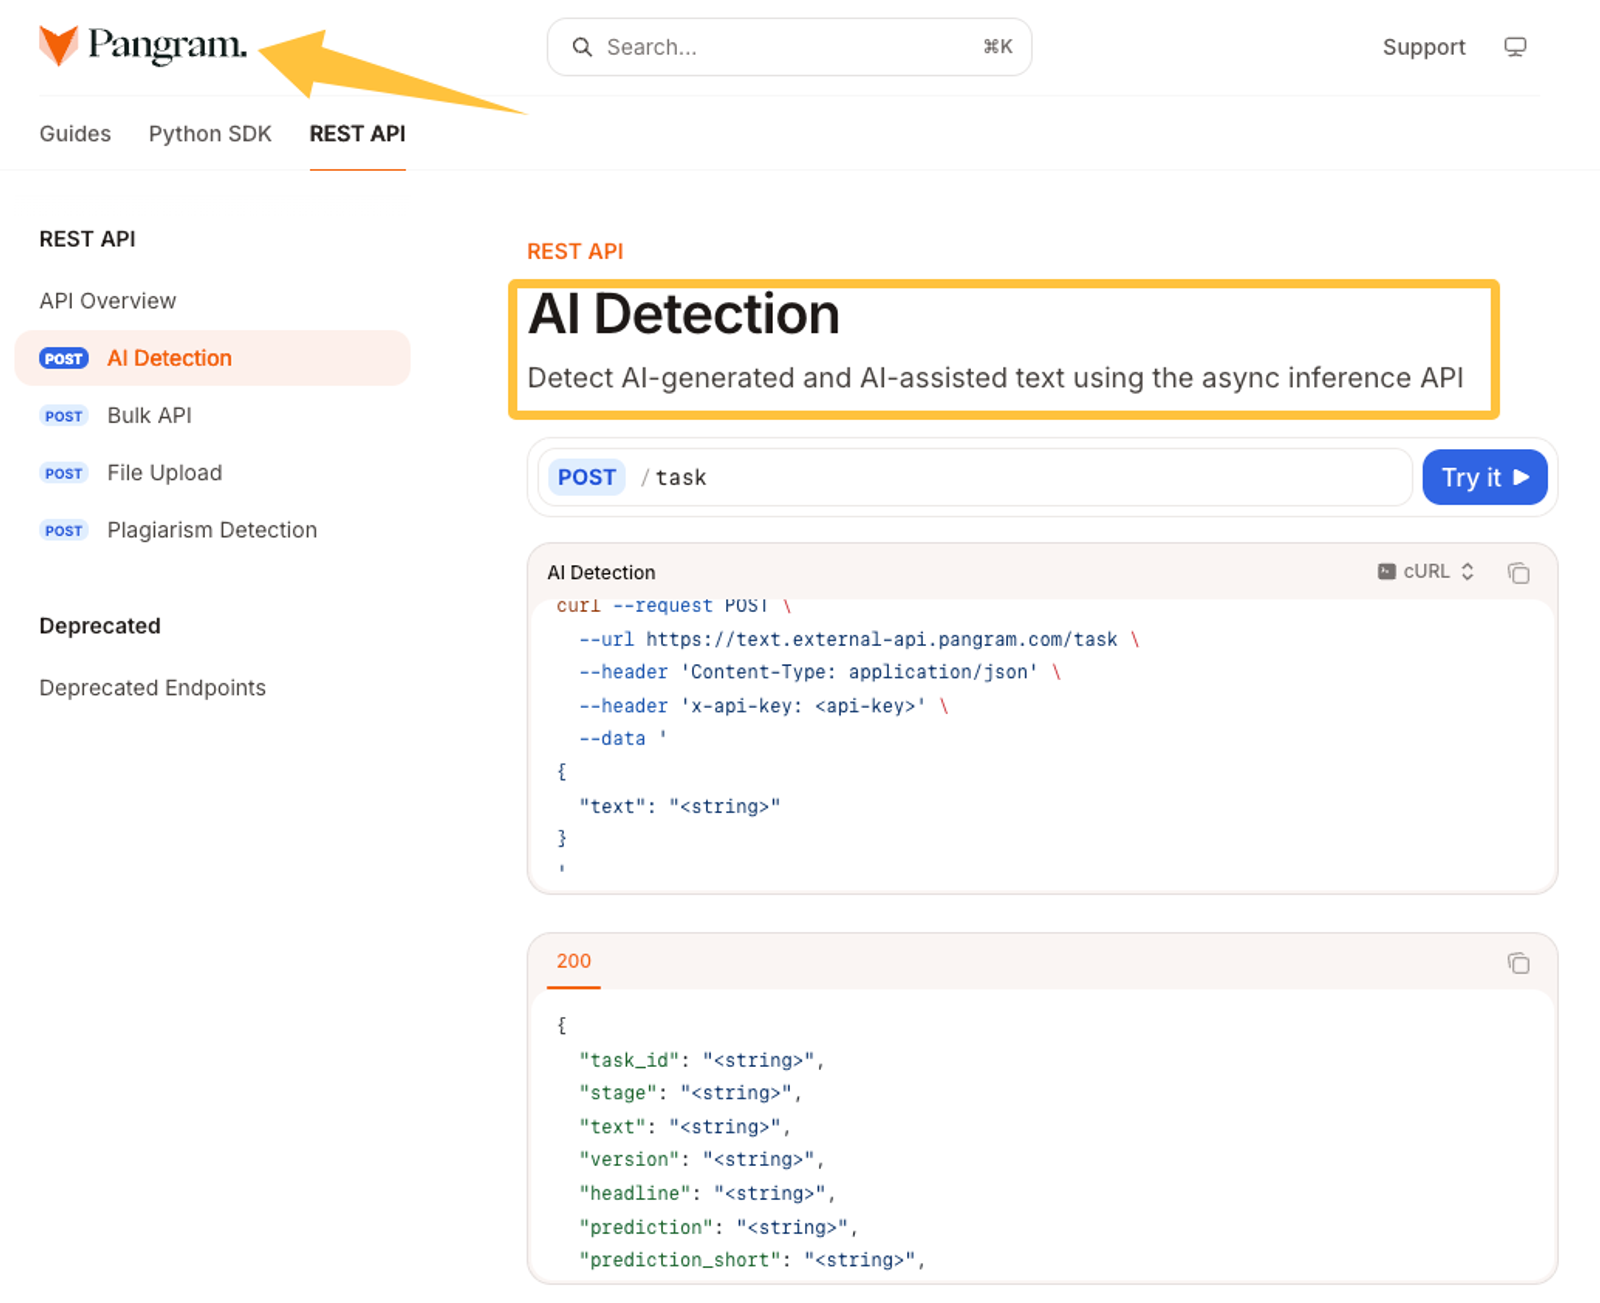The image size is (1600, 1303).
Task: Open Plagiarism Detection sidebar item
Action: 212,530
